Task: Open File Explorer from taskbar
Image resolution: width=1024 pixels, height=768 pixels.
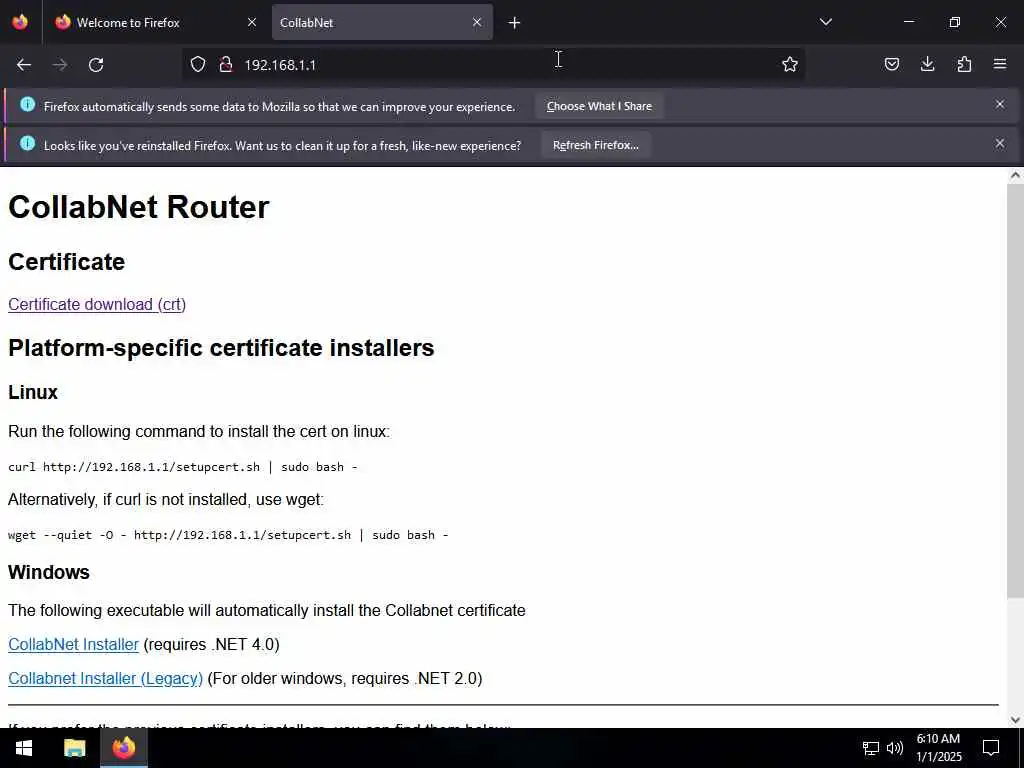Action: pyautogui.click(x=74, y=748)
